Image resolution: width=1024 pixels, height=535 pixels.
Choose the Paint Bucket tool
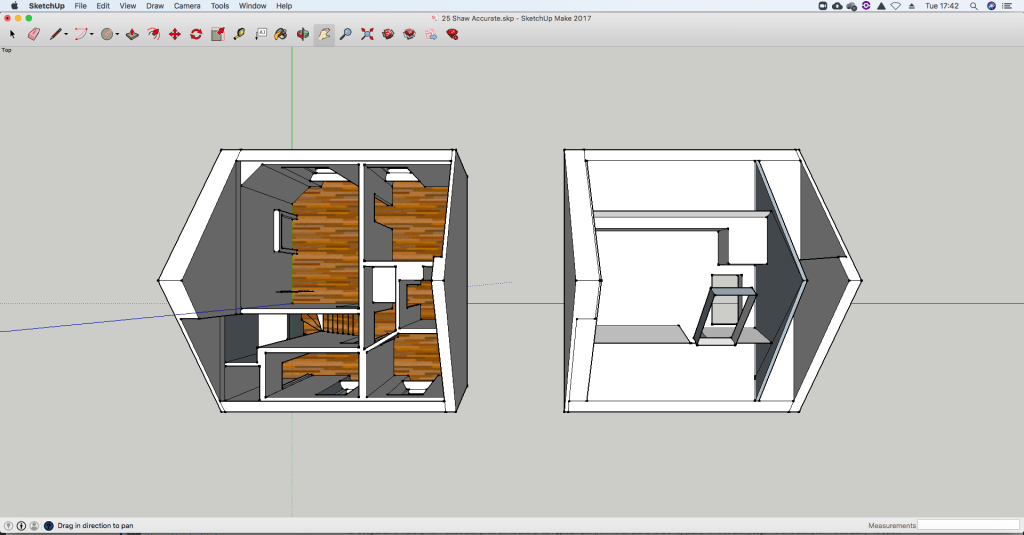281,34
